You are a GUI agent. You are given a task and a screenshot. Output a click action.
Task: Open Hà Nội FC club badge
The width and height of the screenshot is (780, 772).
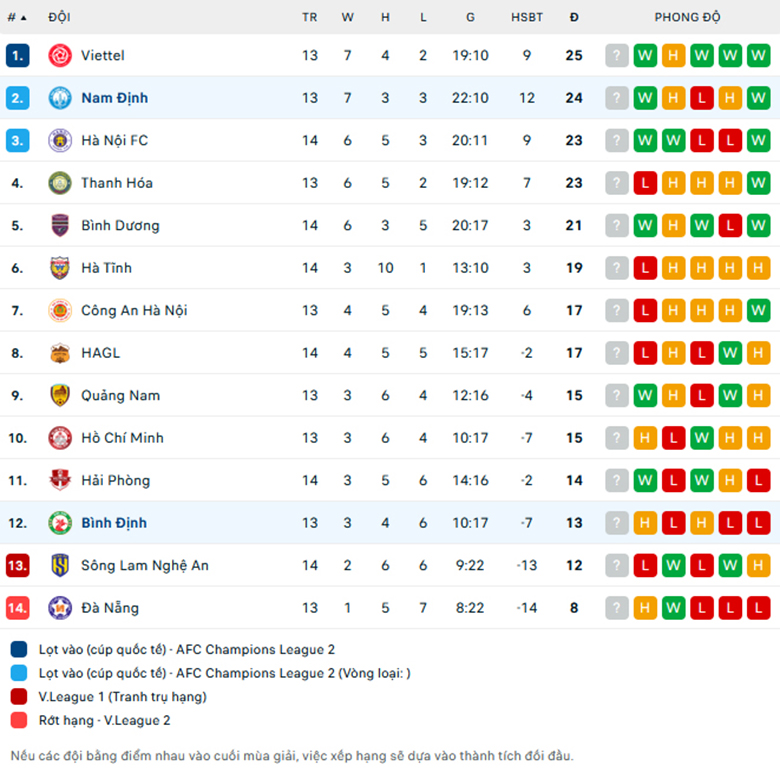60,140
